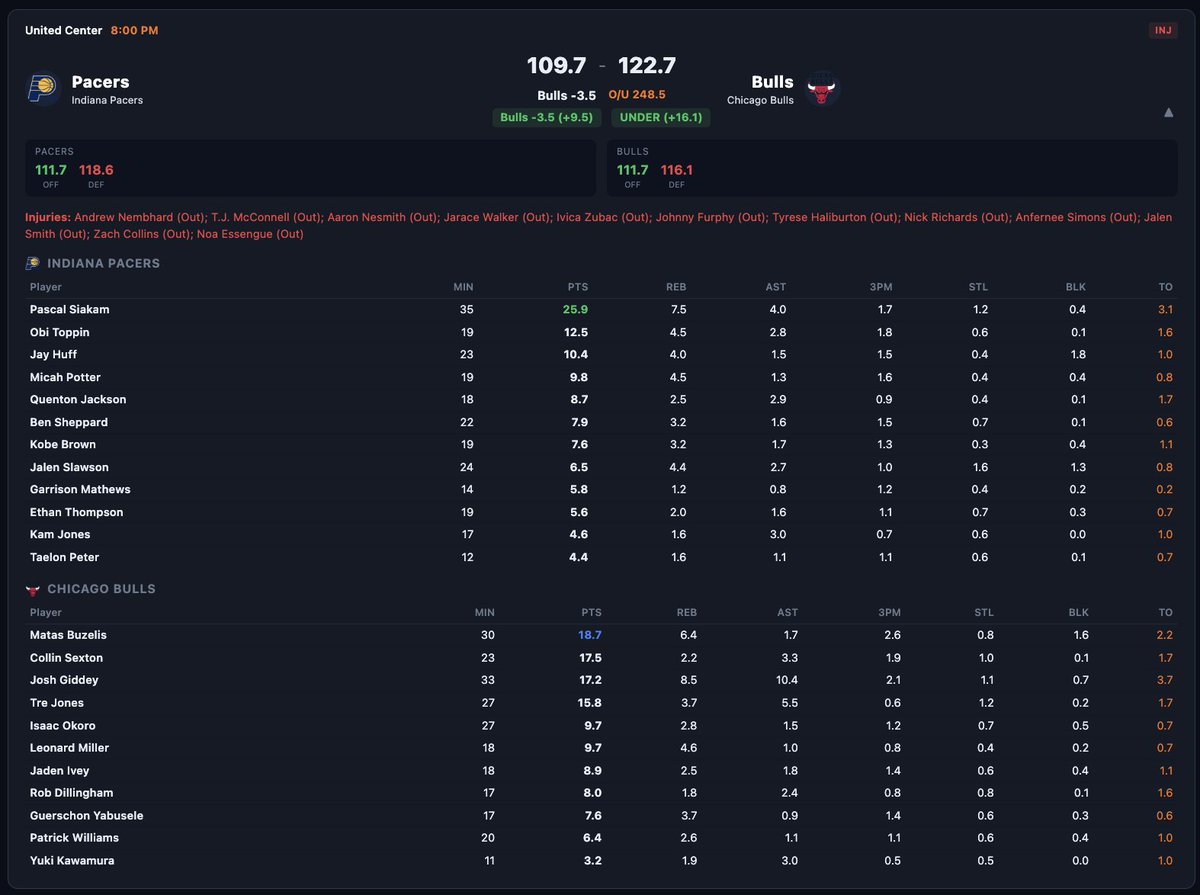Select player Rob Dillingham
This screenshot has height=895, width=1200.
pos(72,793)
